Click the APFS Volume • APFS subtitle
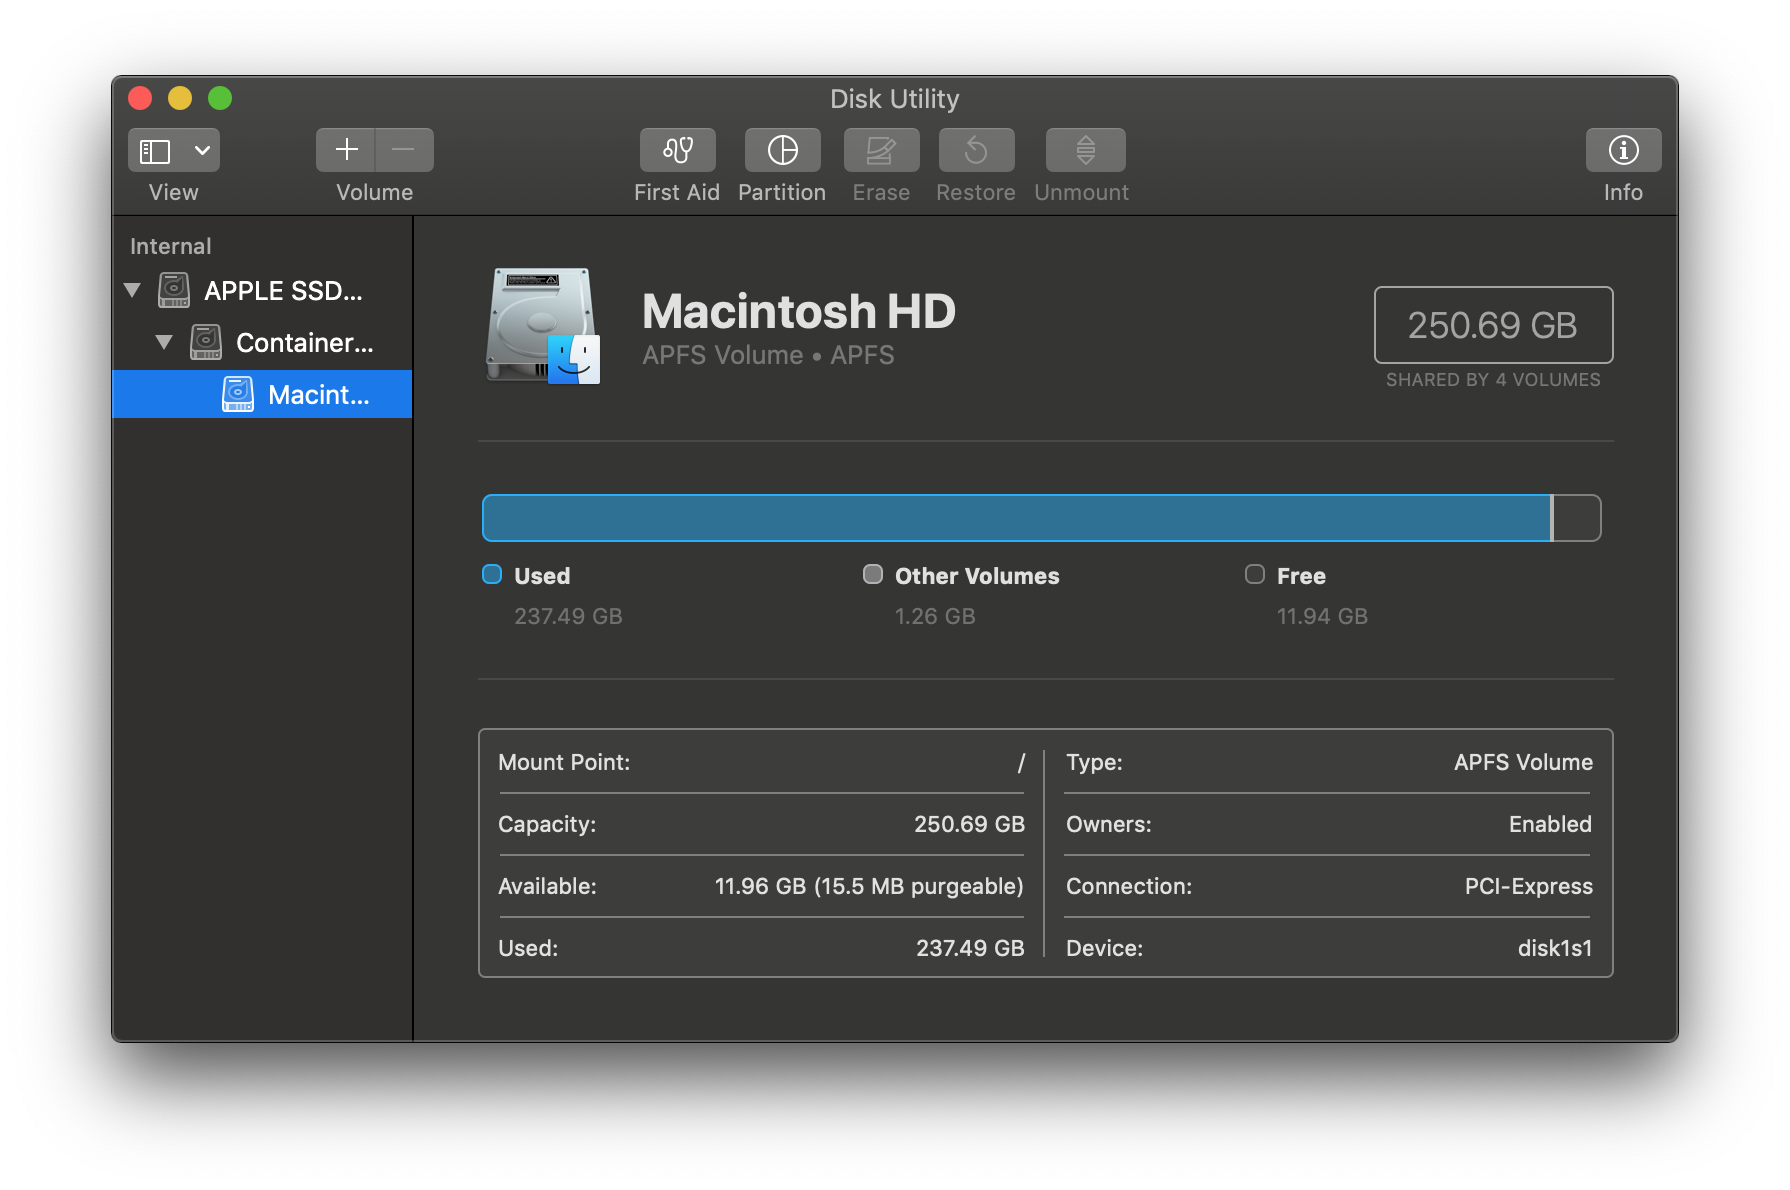 pyautogui.click(x=768, y=356)
